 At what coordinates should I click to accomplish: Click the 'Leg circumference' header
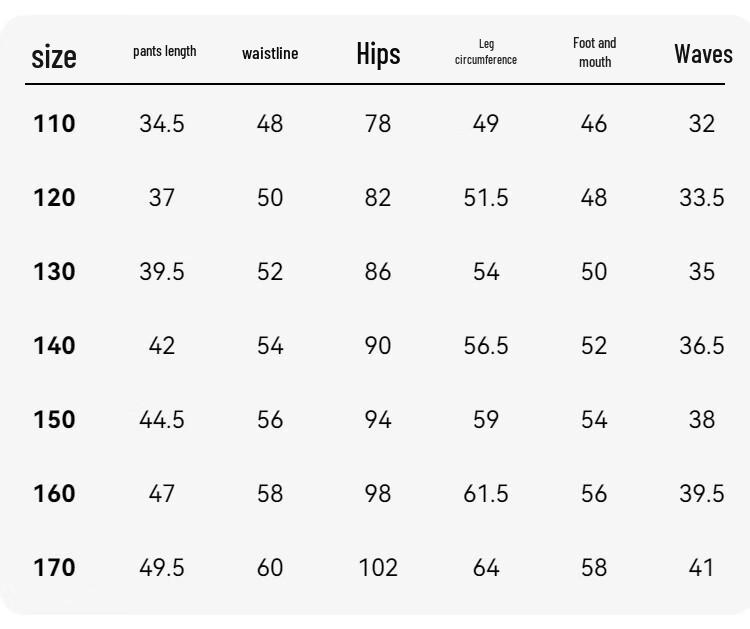[485, 52]
